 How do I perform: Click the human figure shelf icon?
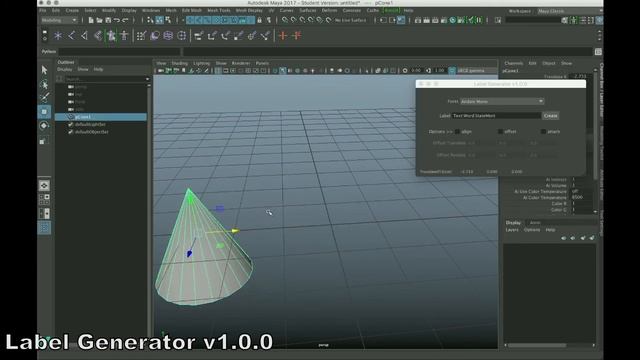coord(124,36)
